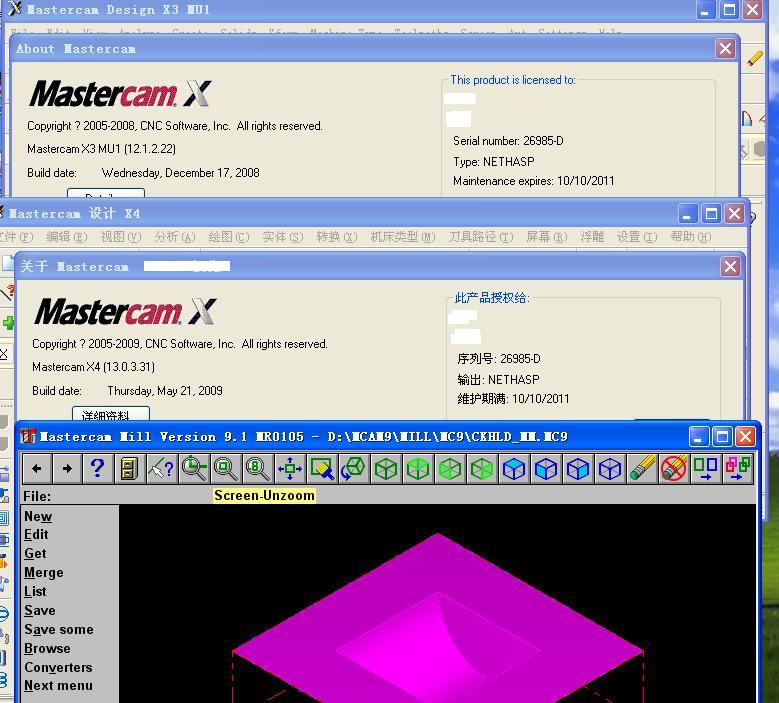This screenshot has width=779, height=703.
Task: Click the forward arrow in Mill toolbar
Action: [67, 469]
